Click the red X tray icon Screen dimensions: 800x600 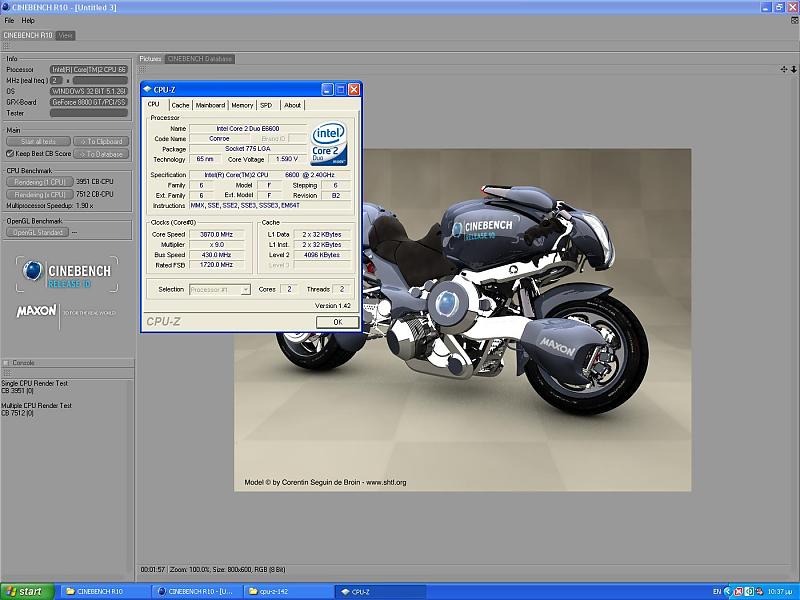point(739,592)
